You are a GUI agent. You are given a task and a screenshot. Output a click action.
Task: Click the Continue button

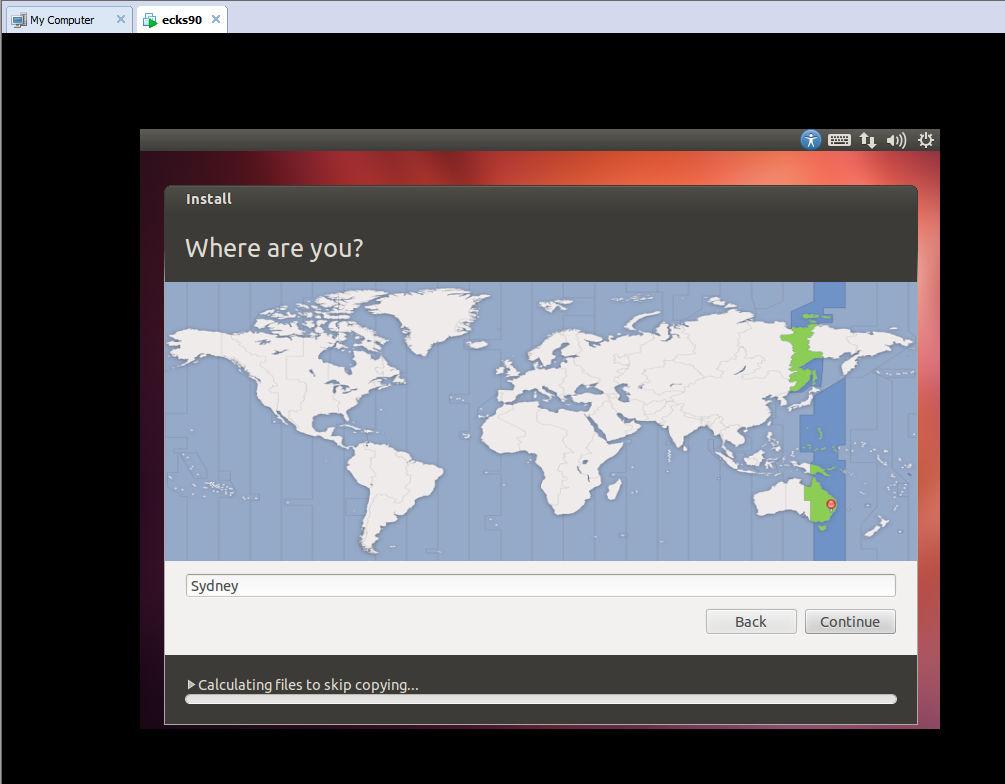click(x=850, y=621)
